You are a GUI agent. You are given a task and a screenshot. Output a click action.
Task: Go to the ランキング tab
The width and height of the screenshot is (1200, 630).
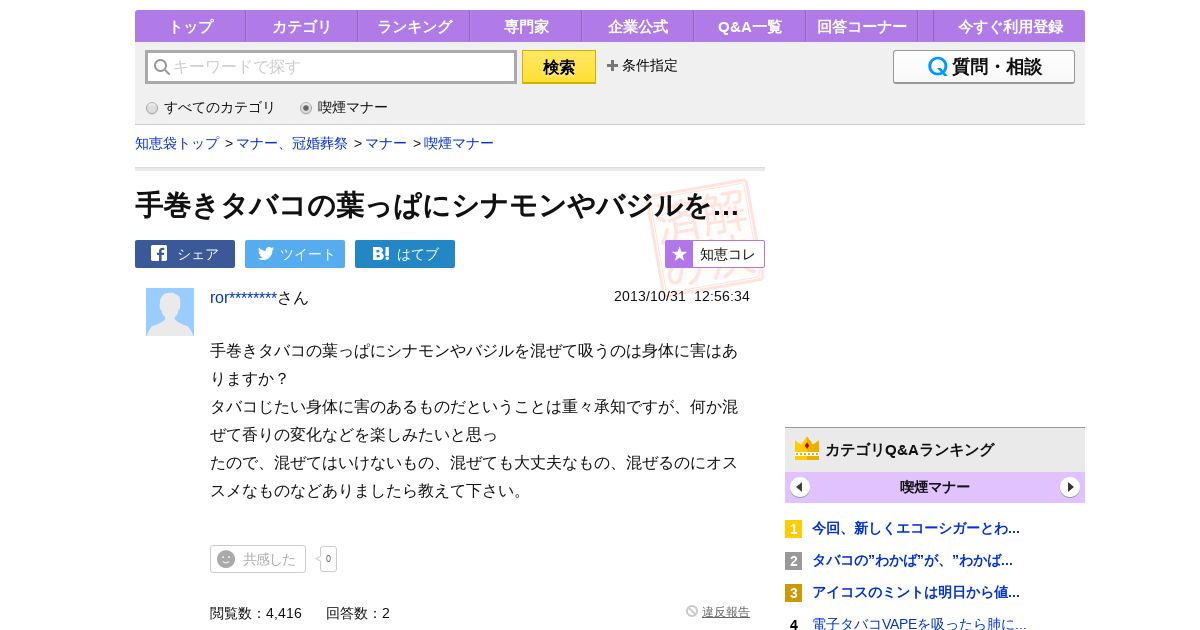413,27
